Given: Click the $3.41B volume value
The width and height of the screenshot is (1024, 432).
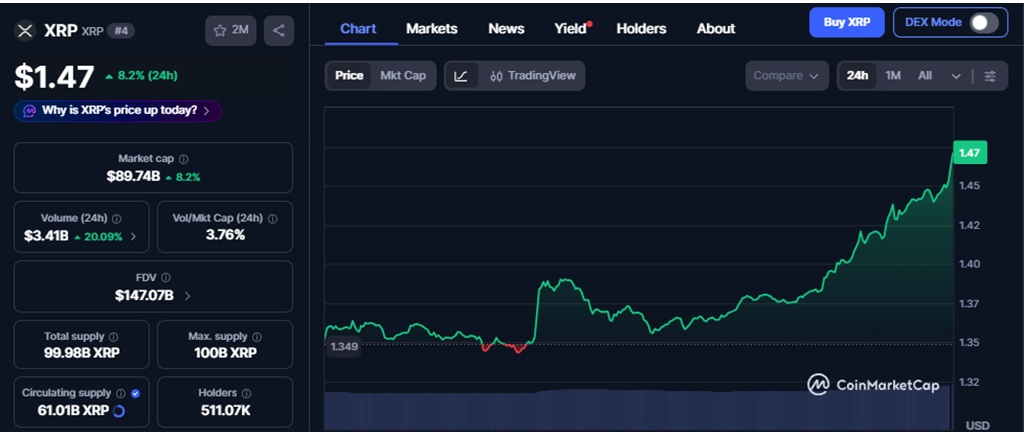Looking at the screenshot, I should click(46, 236).
